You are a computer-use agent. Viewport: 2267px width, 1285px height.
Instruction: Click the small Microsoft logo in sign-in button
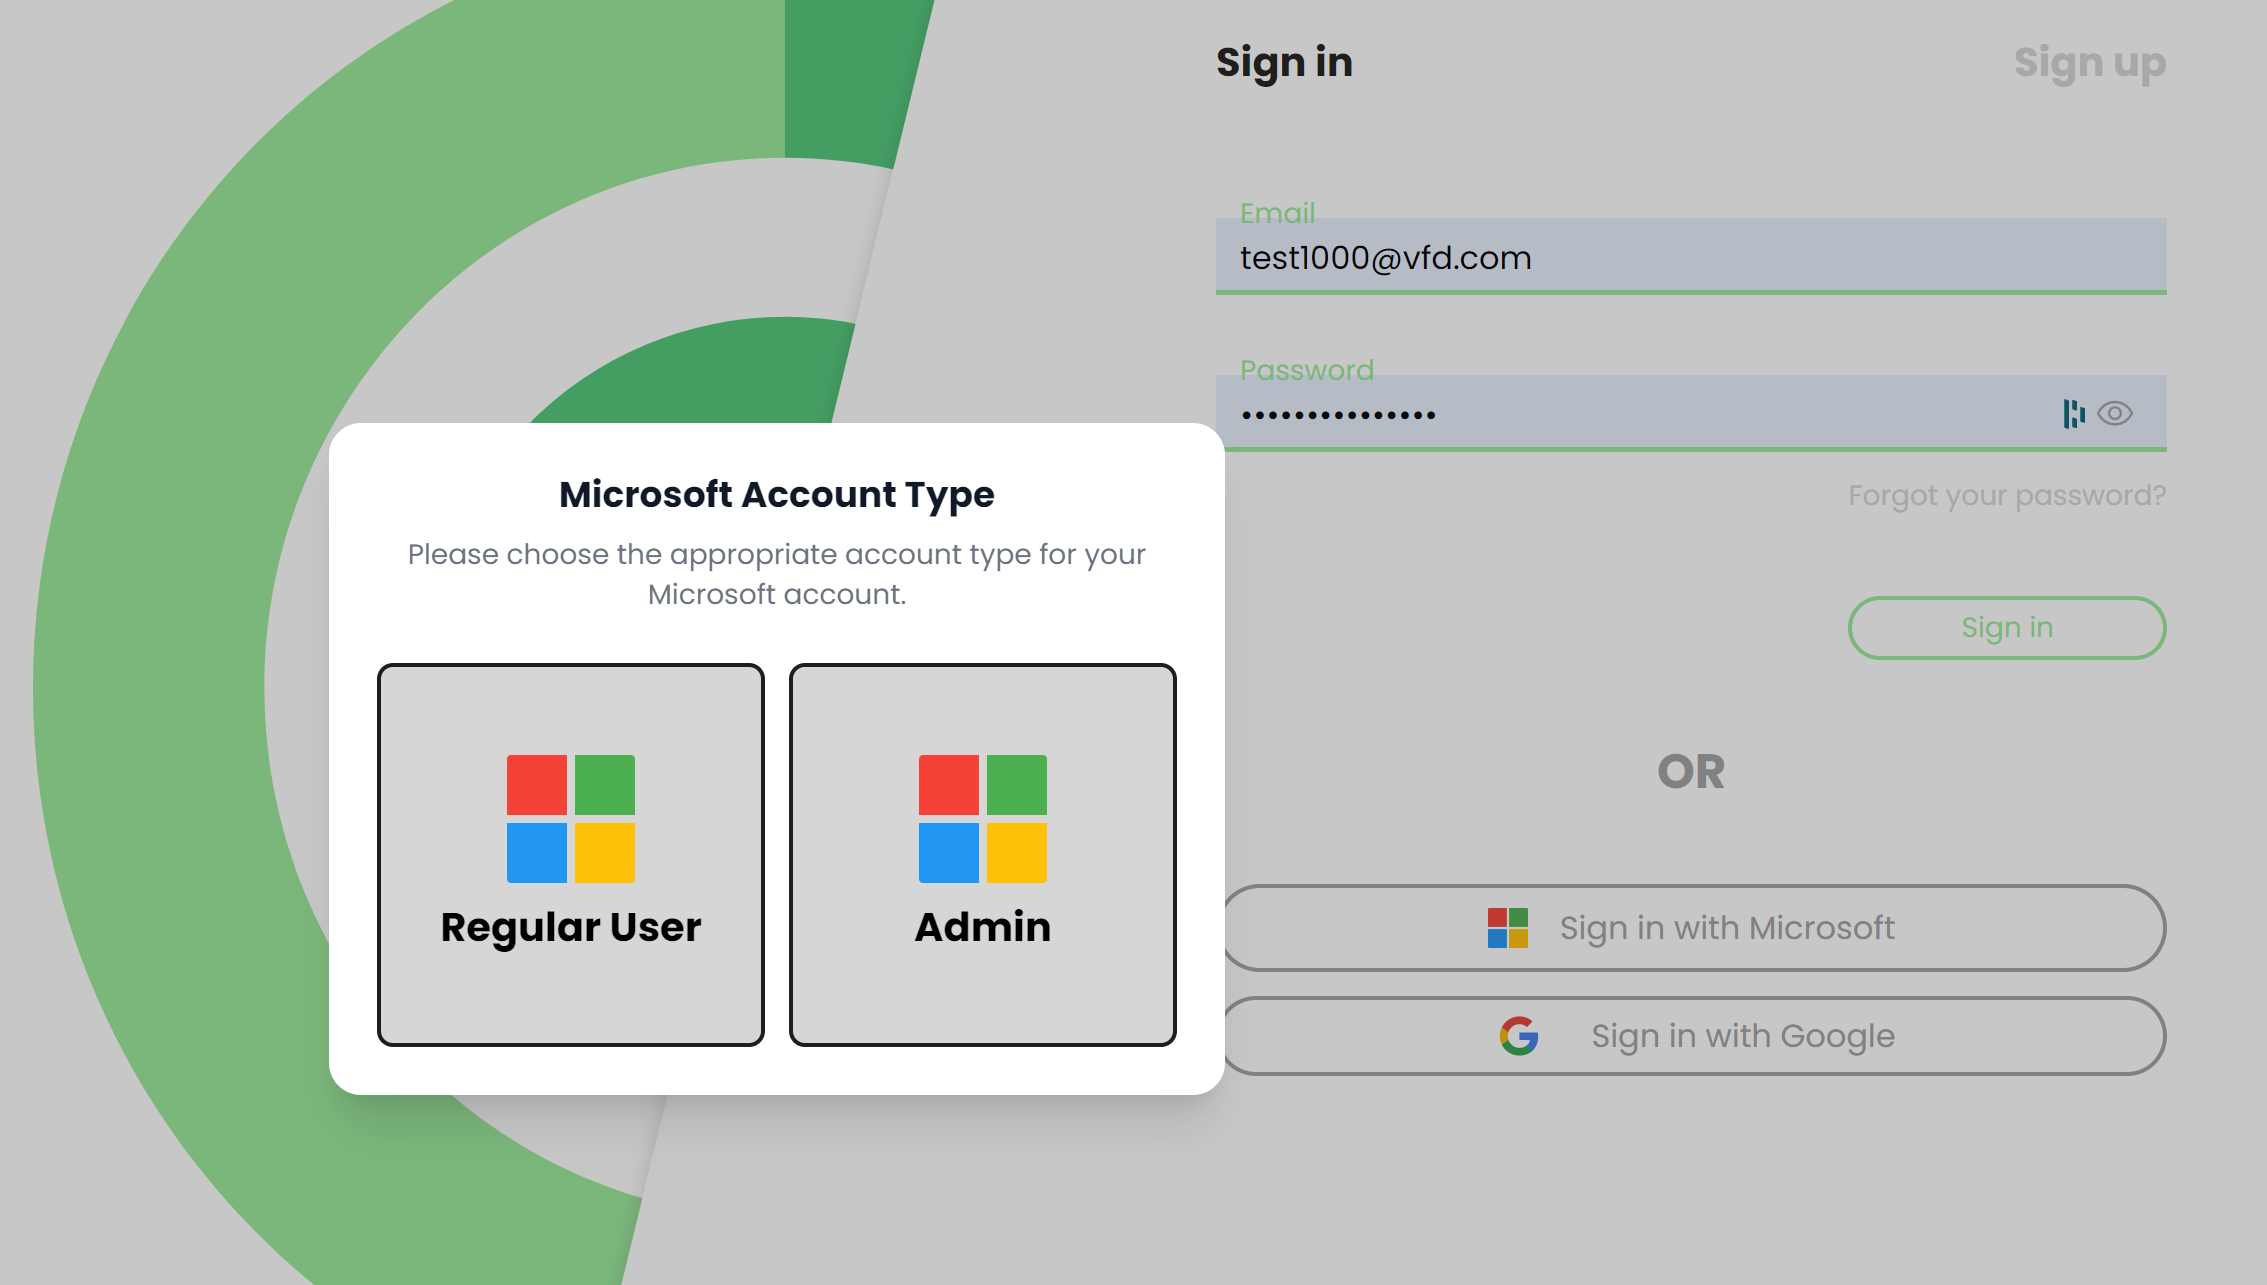1508,928
